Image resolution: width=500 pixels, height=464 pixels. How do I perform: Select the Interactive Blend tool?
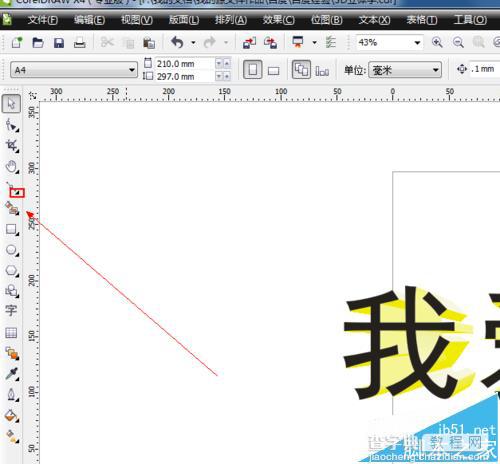tap(12, 353)
